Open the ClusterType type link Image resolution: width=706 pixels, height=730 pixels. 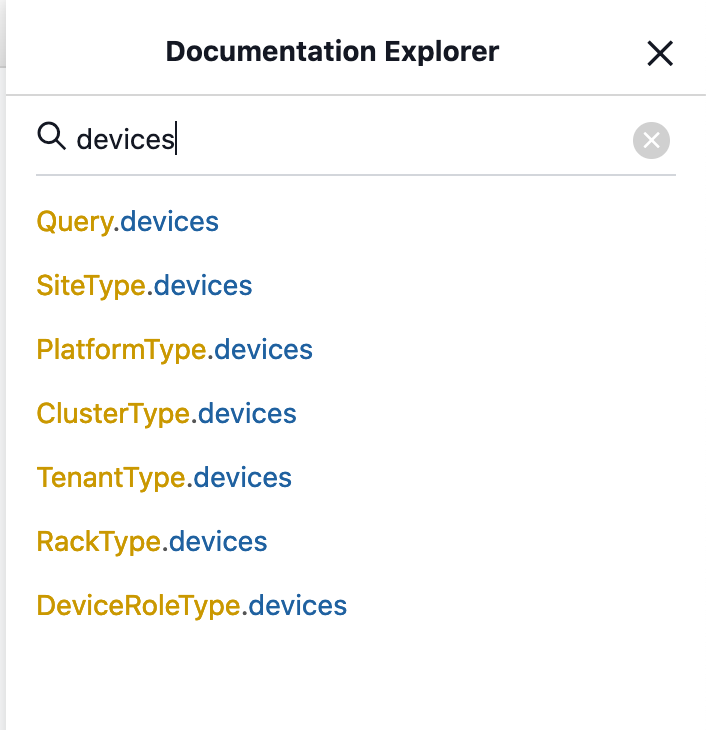click(113, 414)
